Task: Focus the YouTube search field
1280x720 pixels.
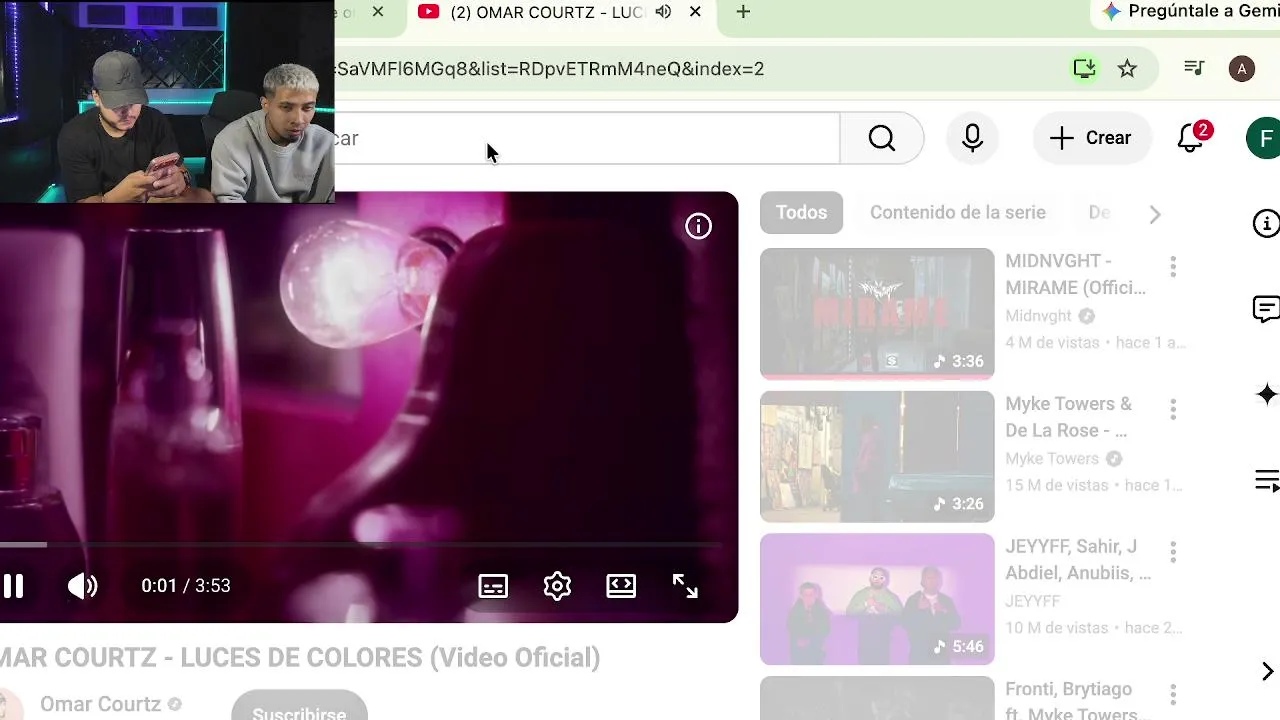Action: pyautogui.click(x=587, y=138)
